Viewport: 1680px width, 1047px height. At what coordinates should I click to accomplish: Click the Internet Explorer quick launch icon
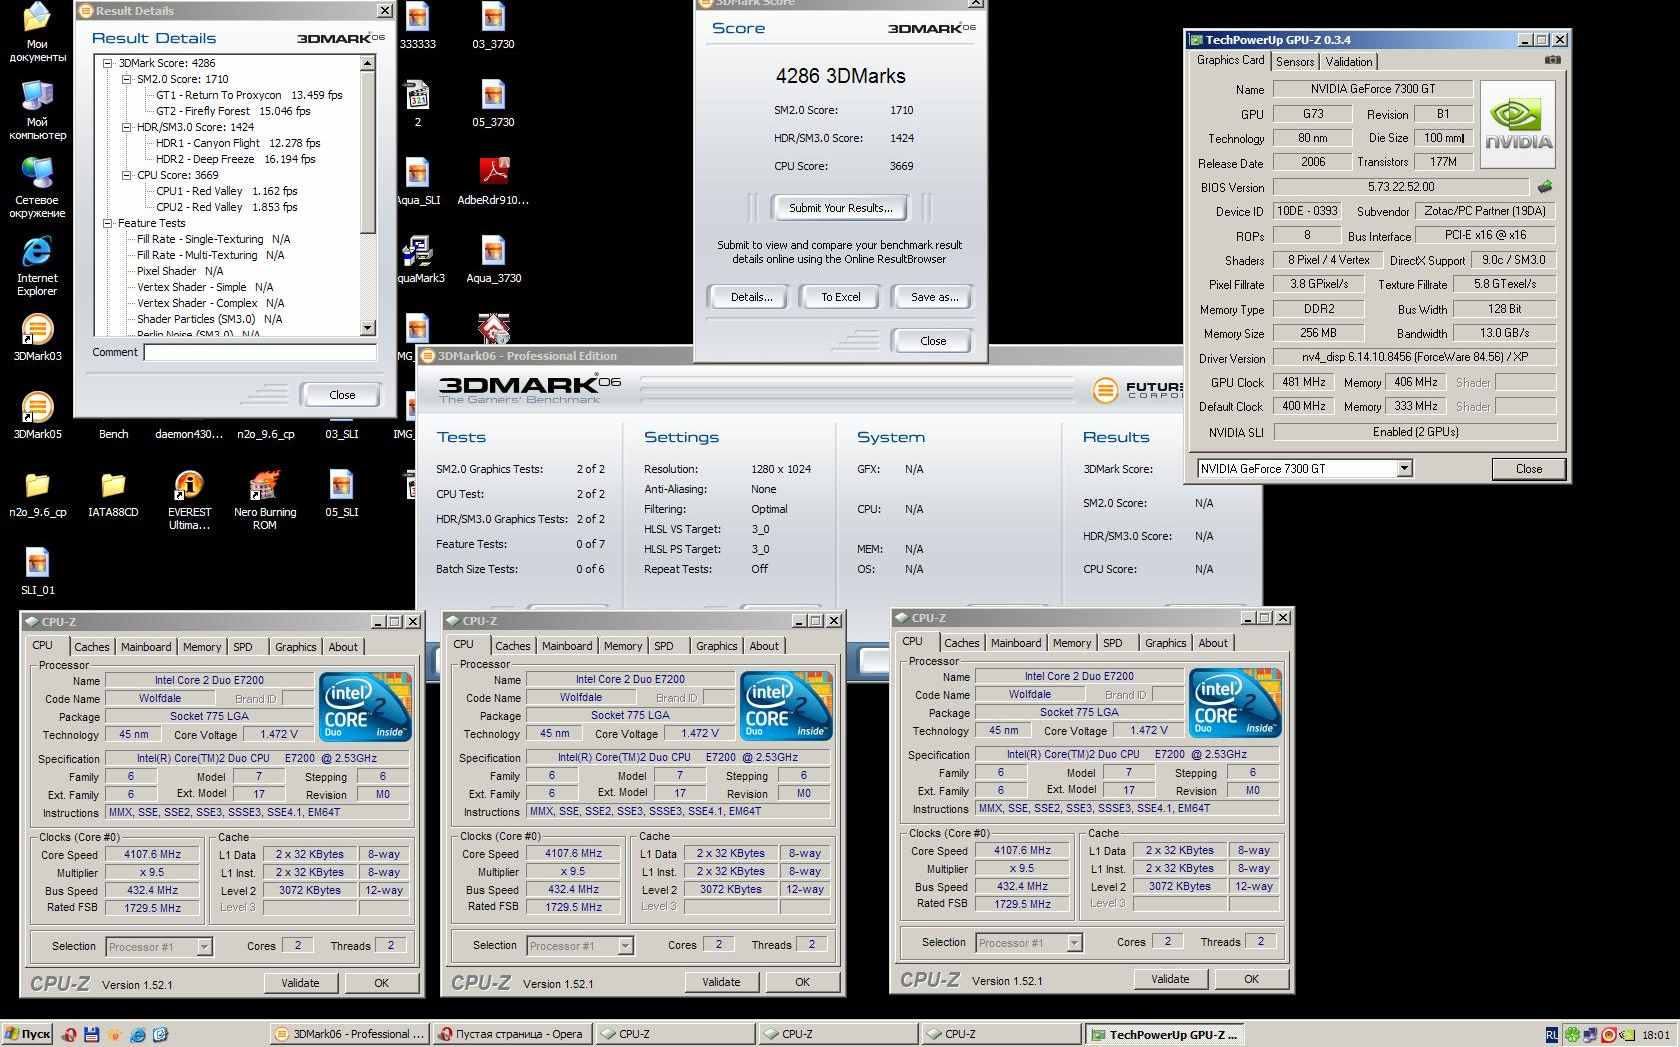pyautogui.click(x=137, y=1034)
